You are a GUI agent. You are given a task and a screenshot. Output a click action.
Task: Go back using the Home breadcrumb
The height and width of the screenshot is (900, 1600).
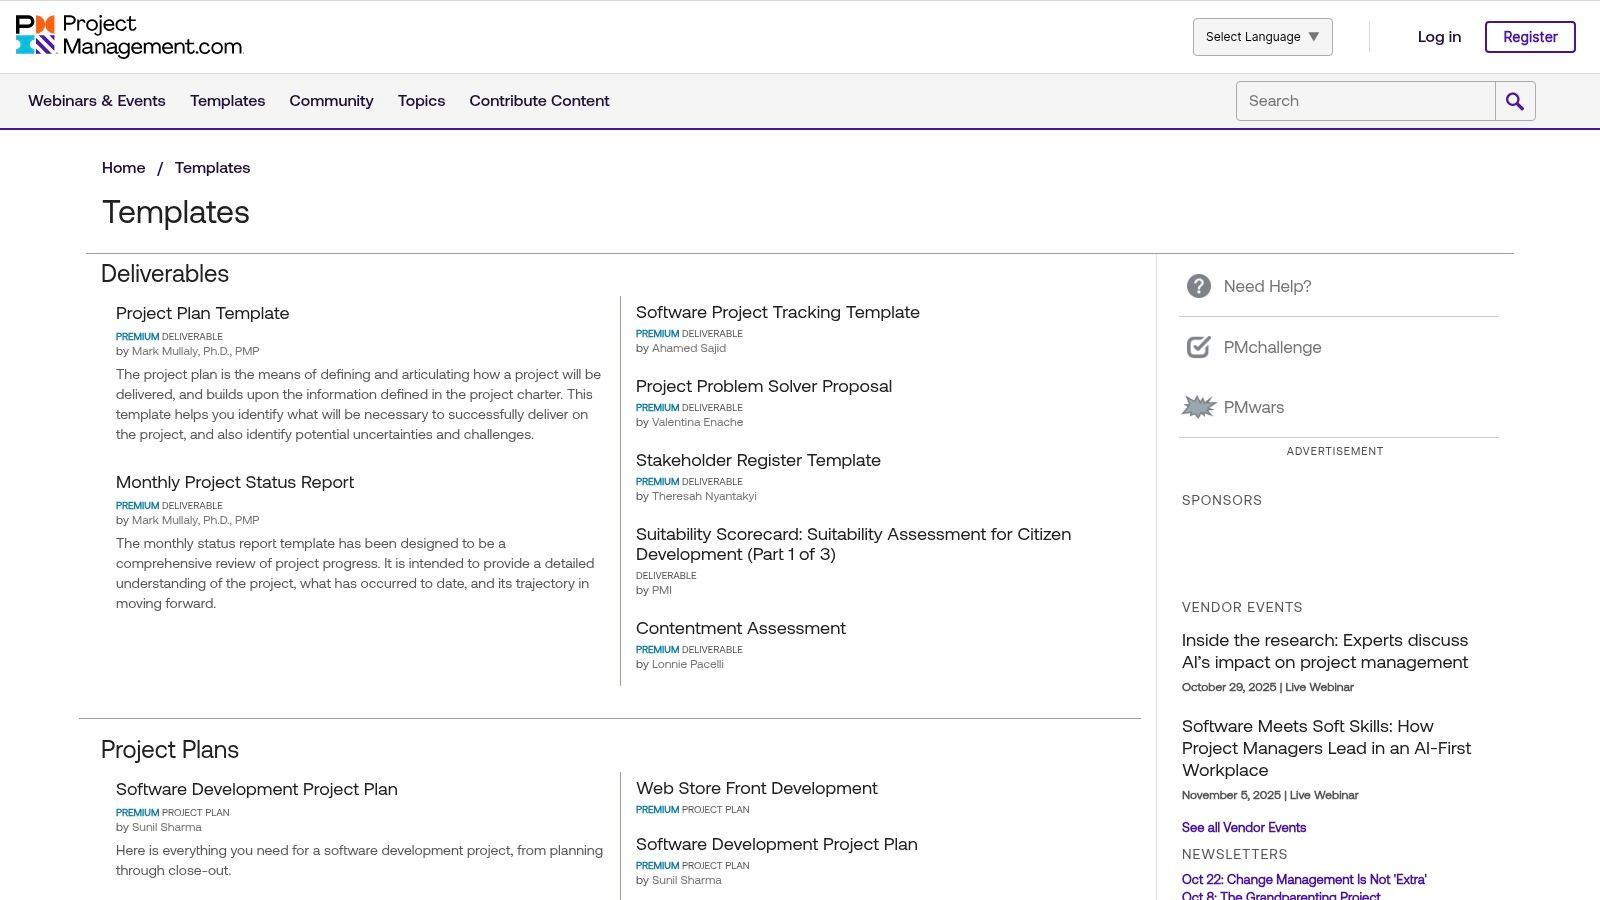tap(123, 167)
